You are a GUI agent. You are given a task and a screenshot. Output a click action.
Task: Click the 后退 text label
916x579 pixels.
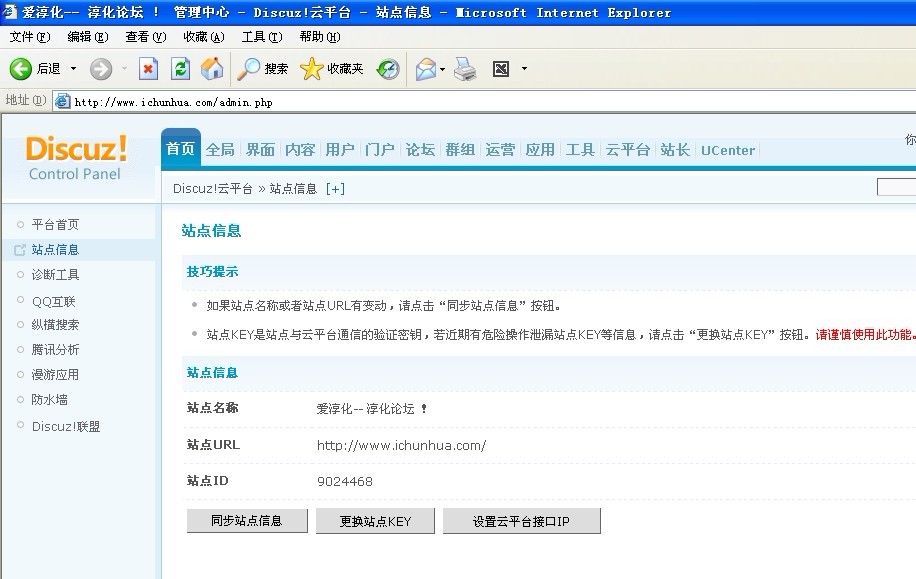tap(48, 69)
